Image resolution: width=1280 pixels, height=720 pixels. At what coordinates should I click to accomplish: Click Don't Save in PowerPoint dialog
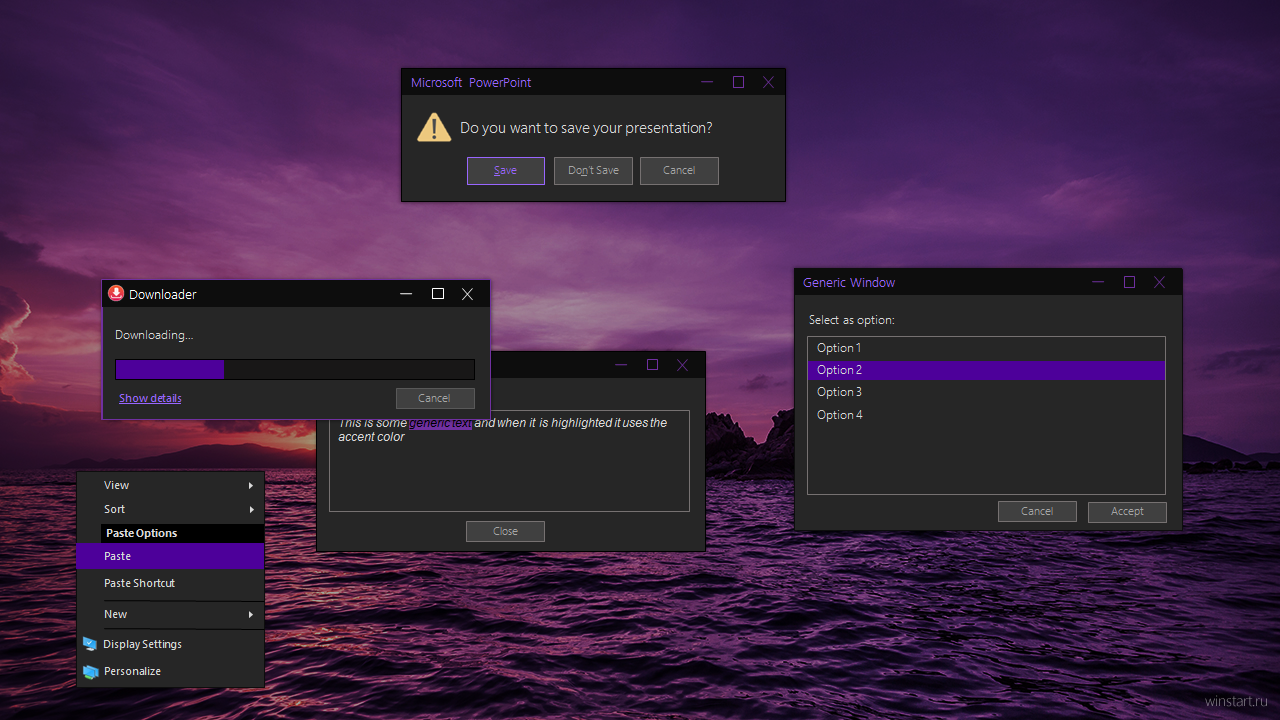pyautogui.click(x=593, y=170)
